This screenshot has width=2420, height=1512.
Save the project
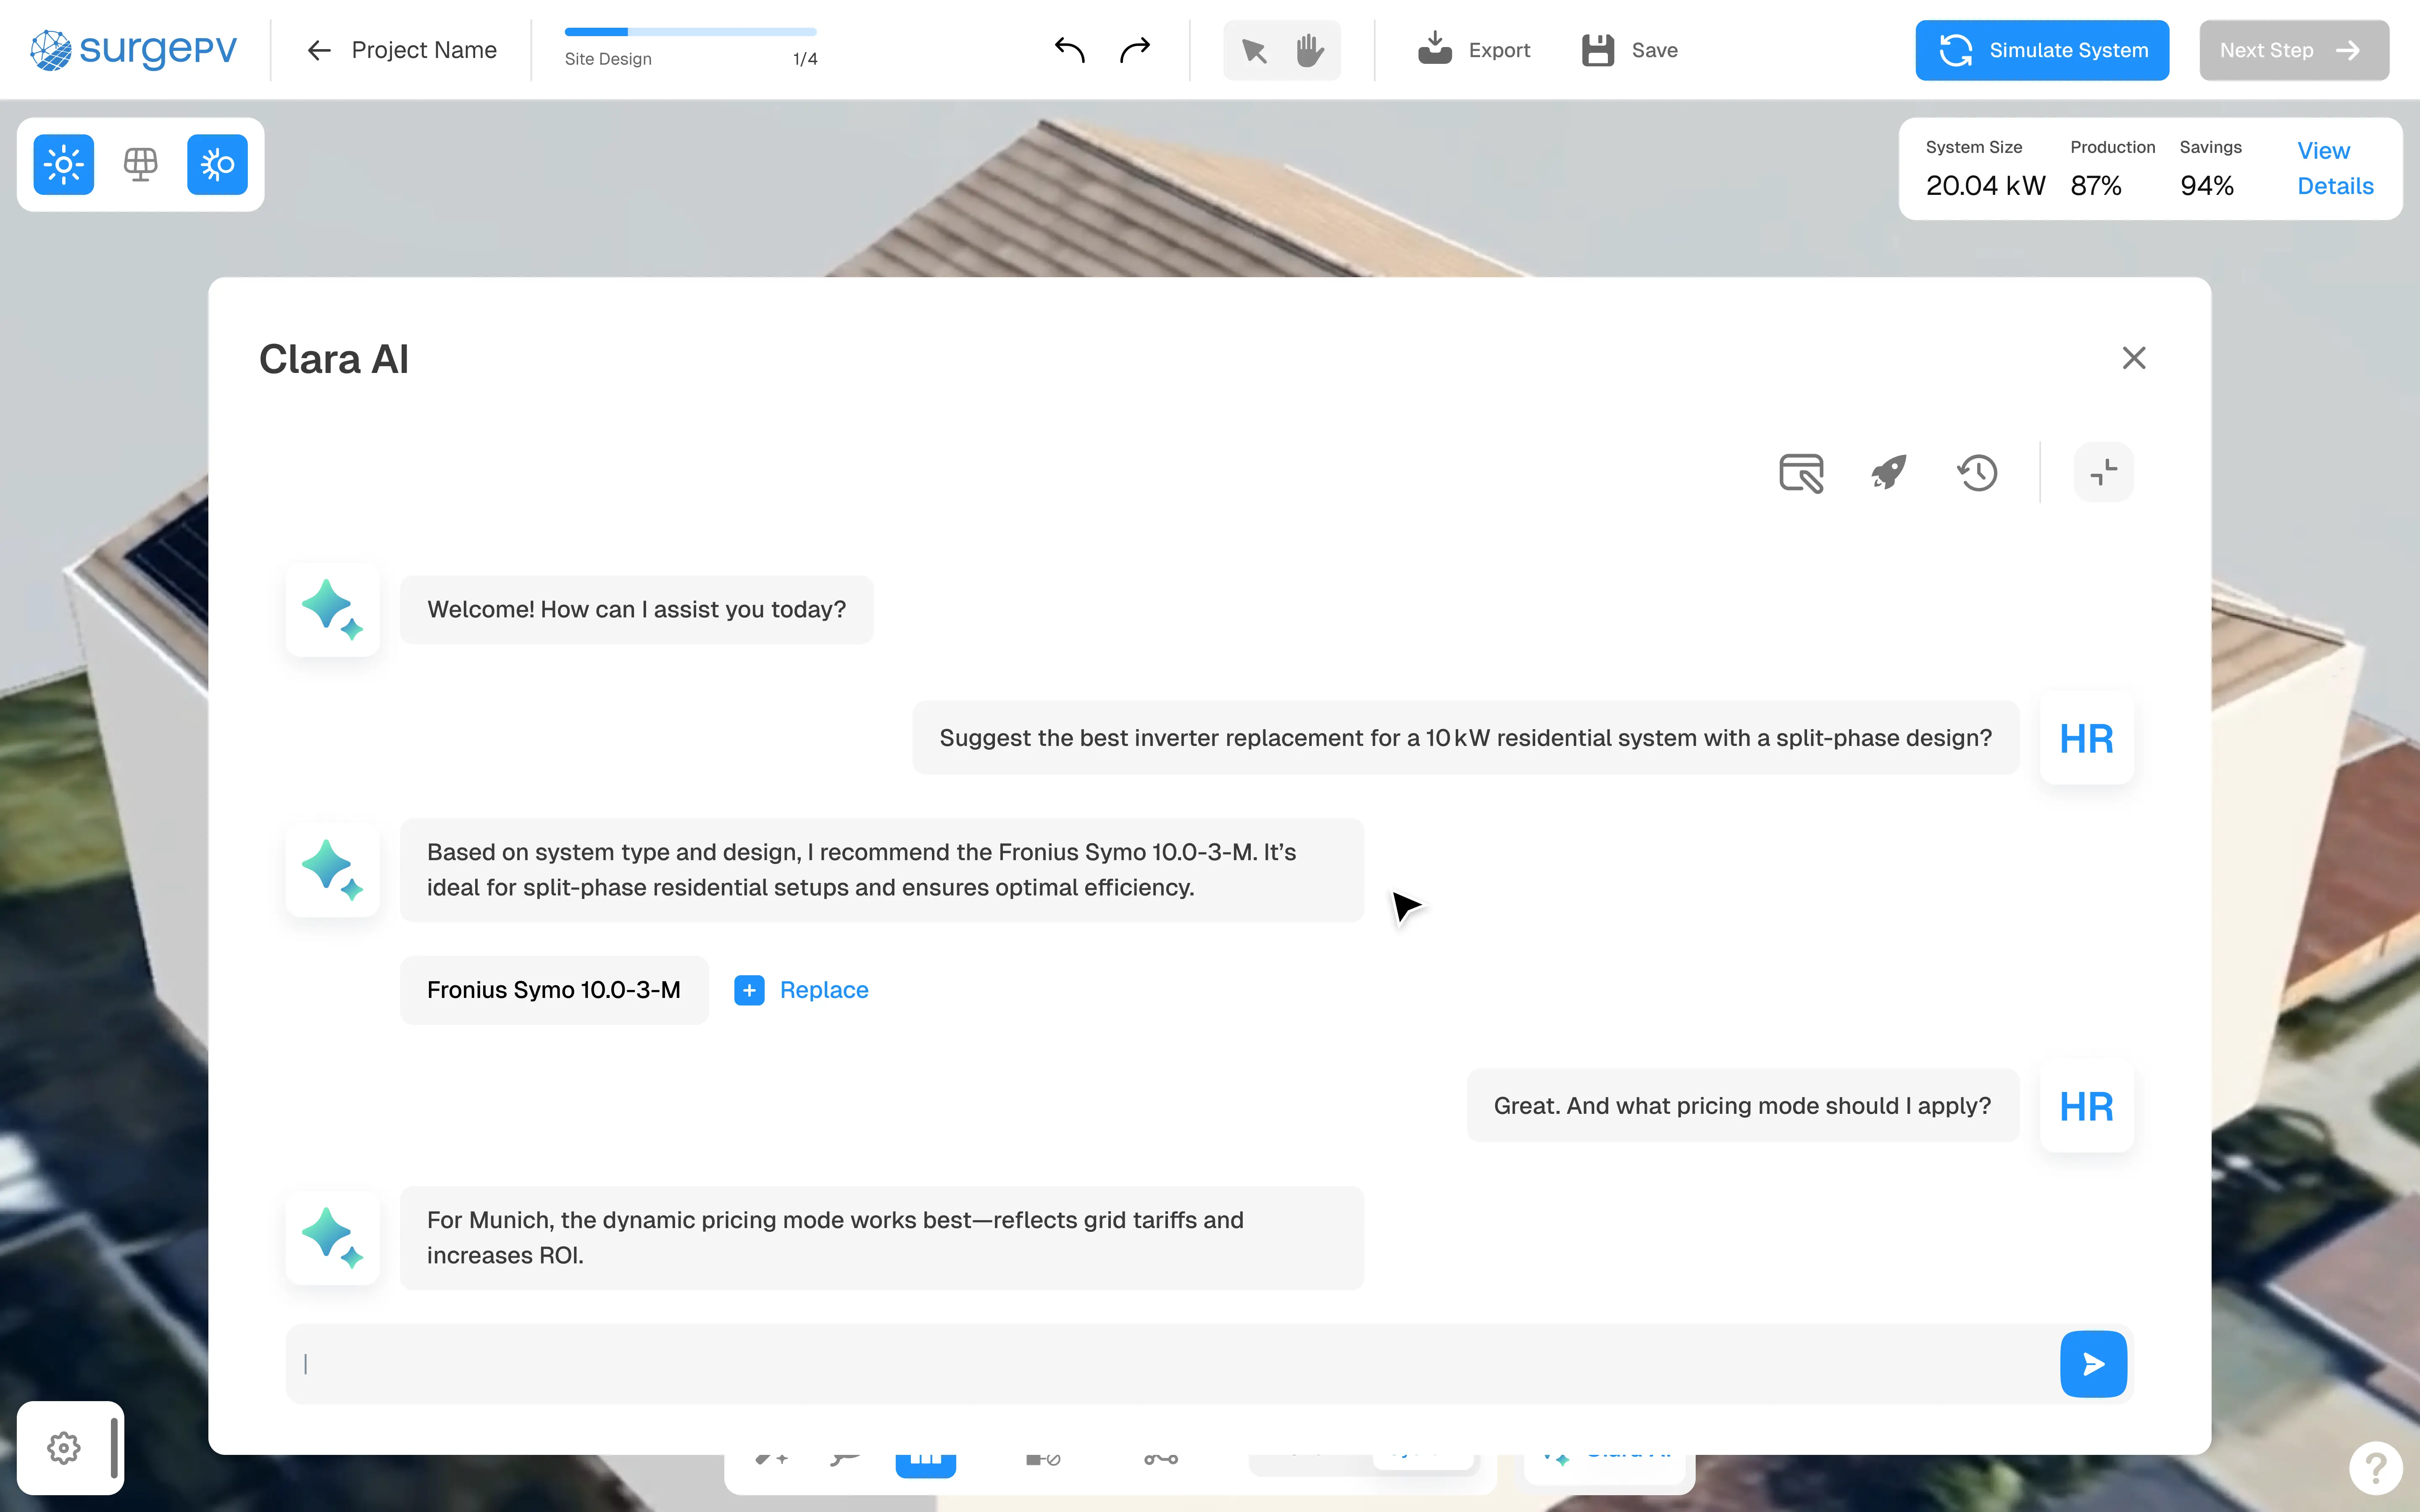(x=1630, y=50)
